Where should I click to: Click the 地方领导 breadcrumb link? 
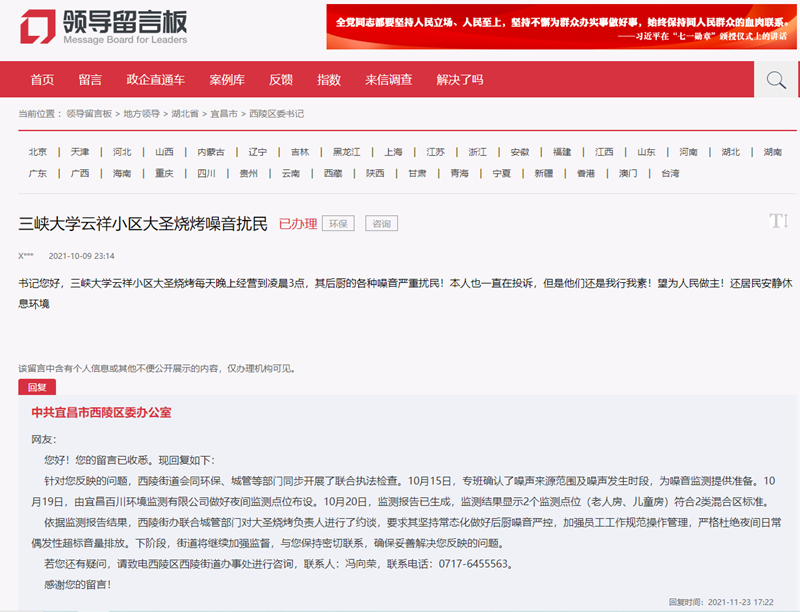141,114
